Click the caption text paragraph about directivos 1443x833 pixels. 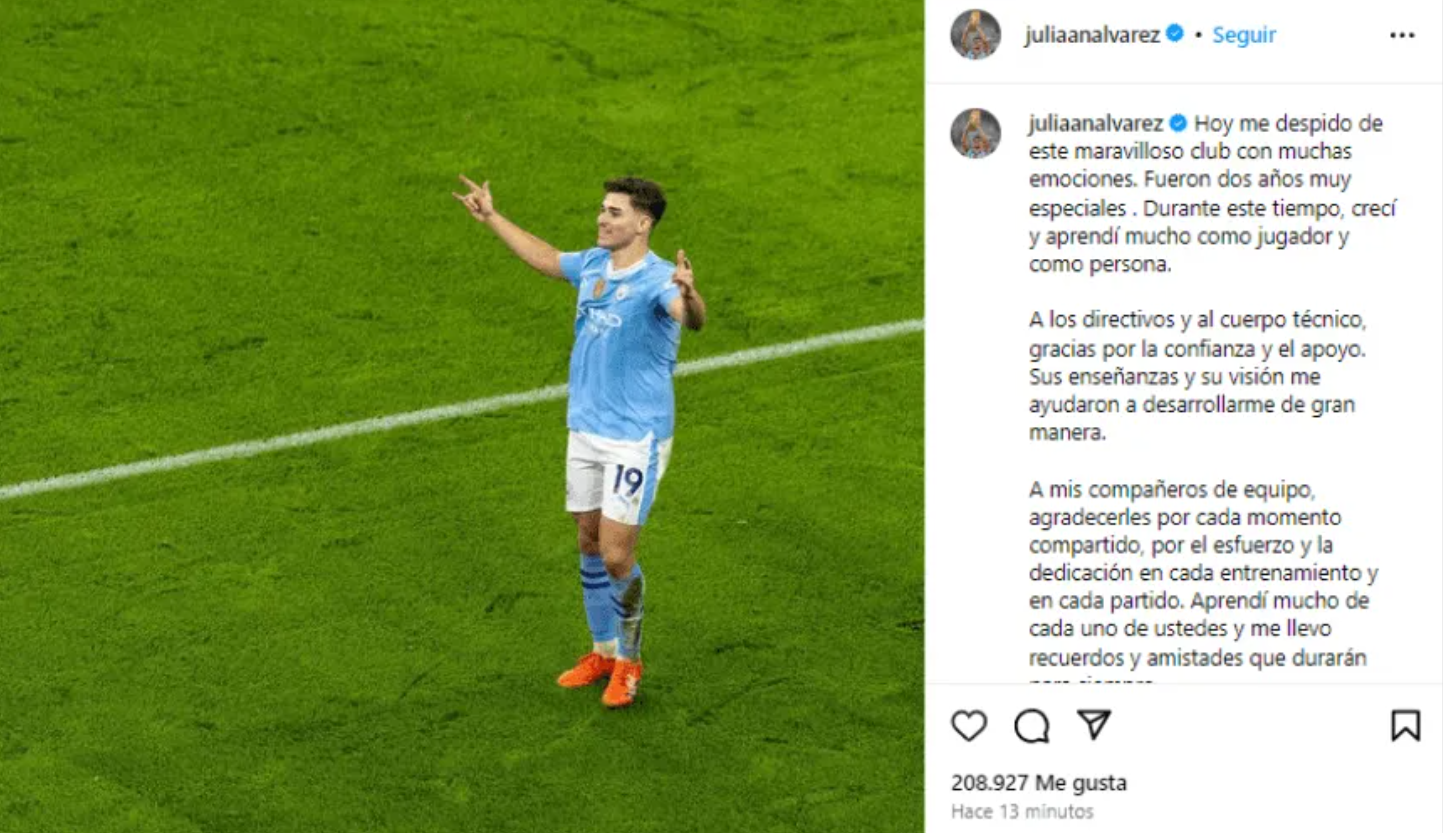1197,379
